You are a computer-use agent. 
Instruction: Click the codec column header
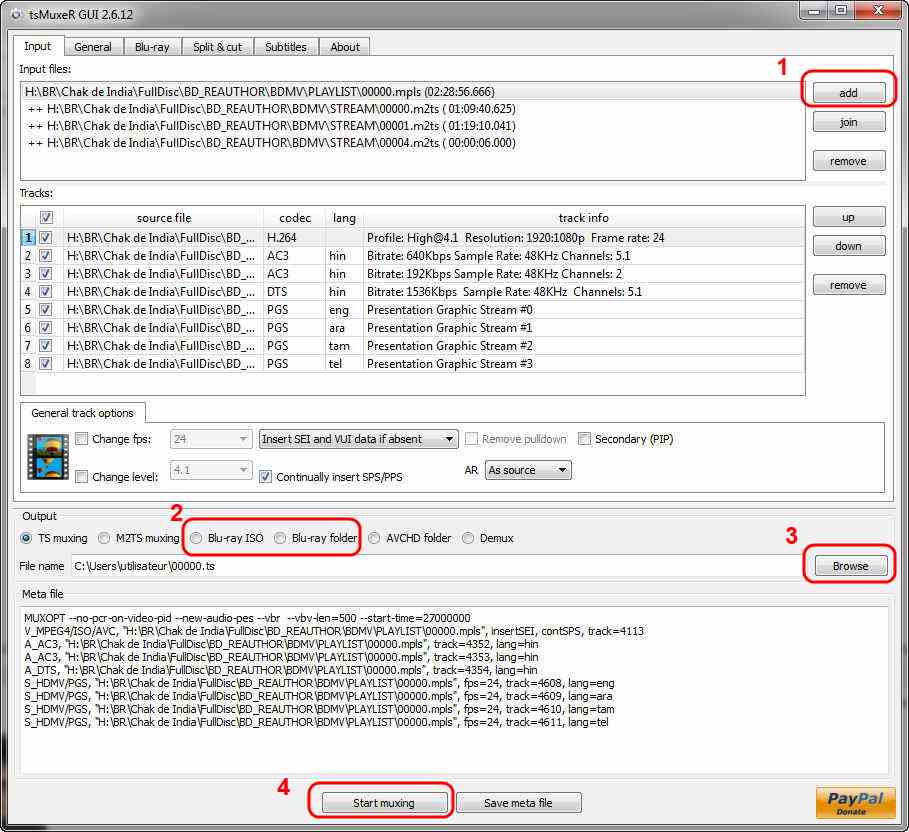pyautogui.click(x=294, y=217)
